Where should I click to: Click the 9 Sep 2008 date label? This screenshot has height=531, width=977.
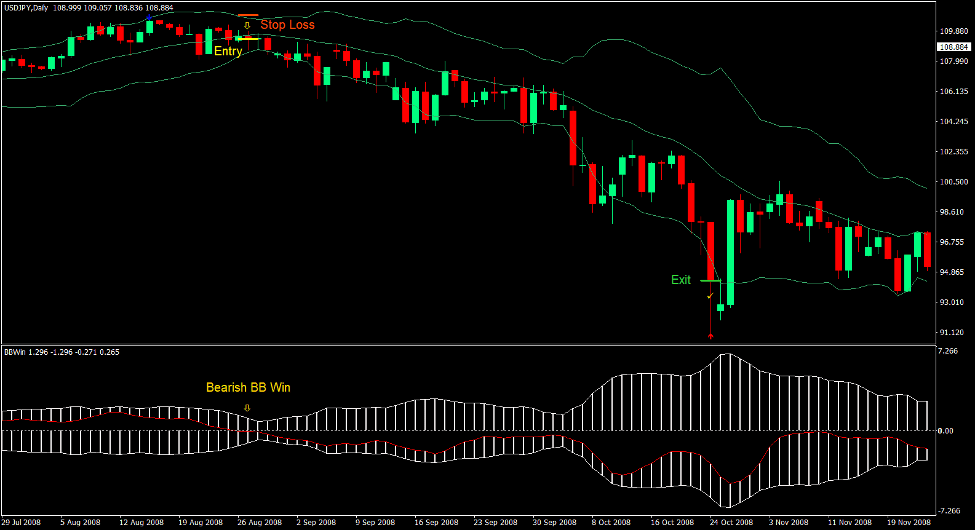[376, 522]
